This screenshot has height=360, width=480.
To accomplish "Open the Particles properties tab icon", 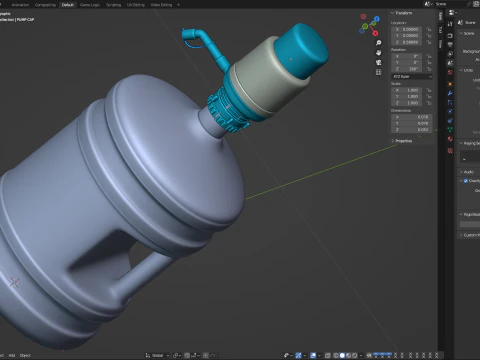I will (450, 102).
